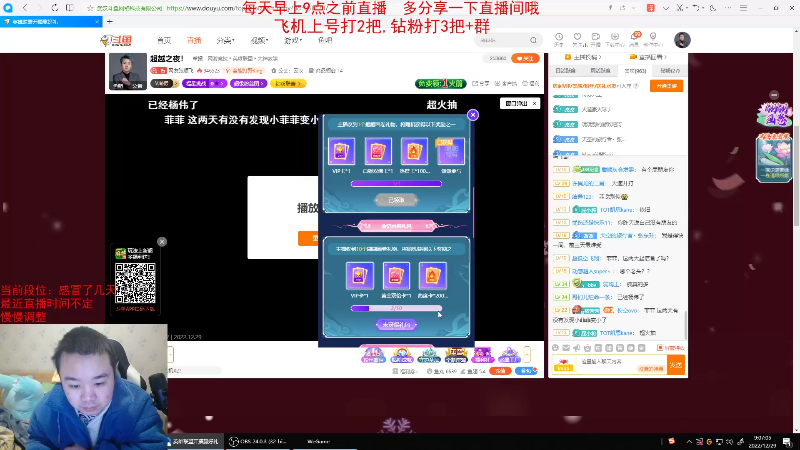The image size is (800, 450).
Task: Click the 2/10 progress bar in popup
Action: 396,308
